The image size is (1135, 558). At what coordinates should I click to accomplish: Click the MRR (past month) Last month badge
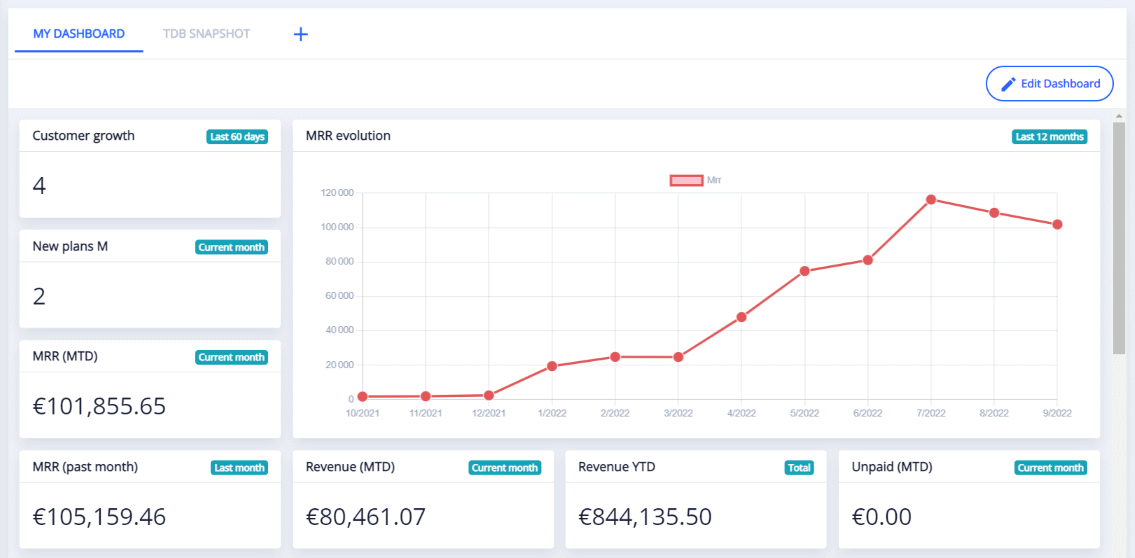point(239,468)
